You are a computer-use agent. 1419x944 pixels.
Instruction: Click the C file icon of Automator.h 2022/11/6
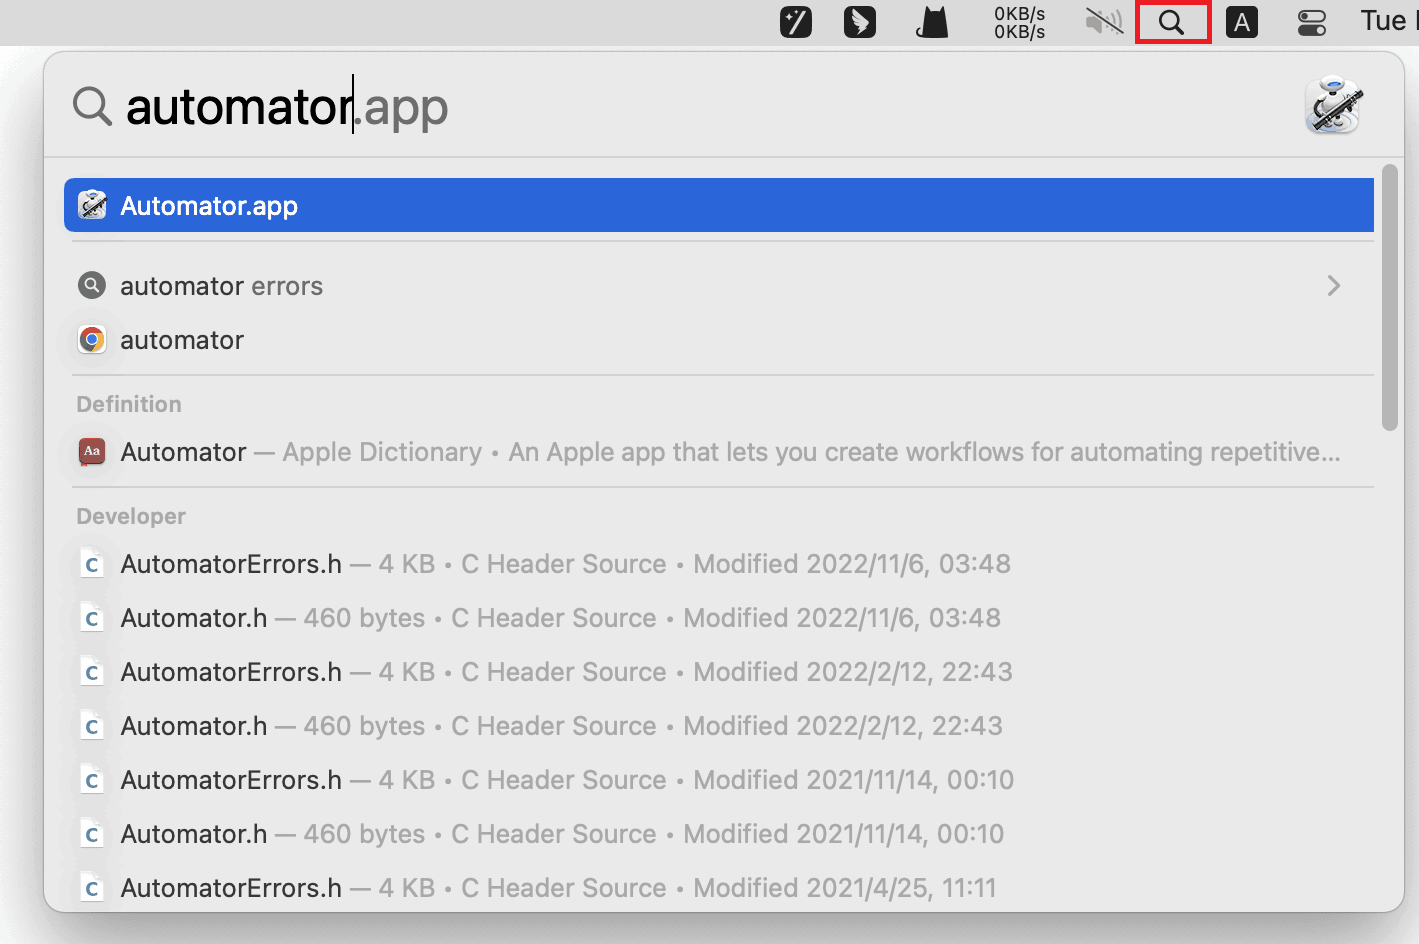tap(92, 618)
